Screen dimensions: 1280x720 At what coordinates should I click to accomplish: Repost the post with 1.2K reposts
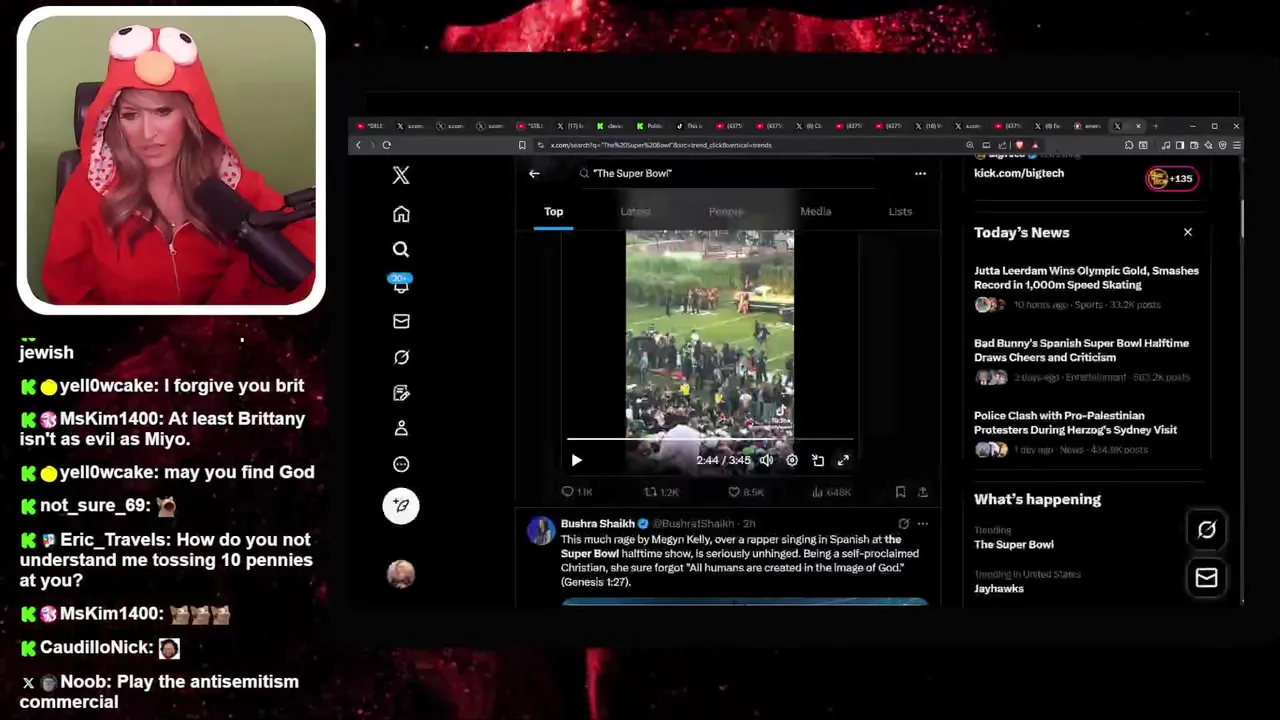662,492
